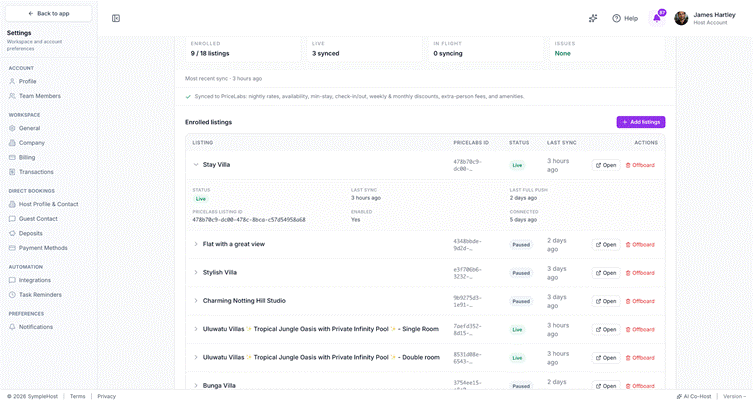
Task: Open Team Members settings
Action: tap(40, 96)
